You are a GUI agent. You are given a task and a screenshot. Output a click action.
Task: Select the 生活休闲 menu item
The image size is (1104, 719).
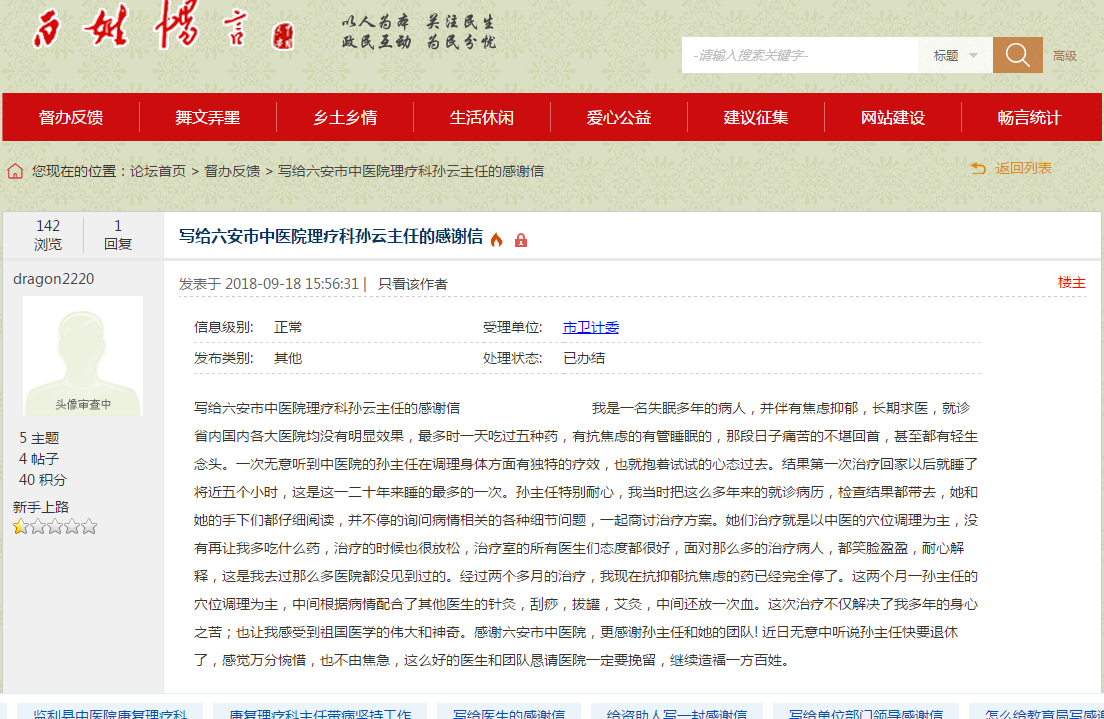(x=482, y=117)
